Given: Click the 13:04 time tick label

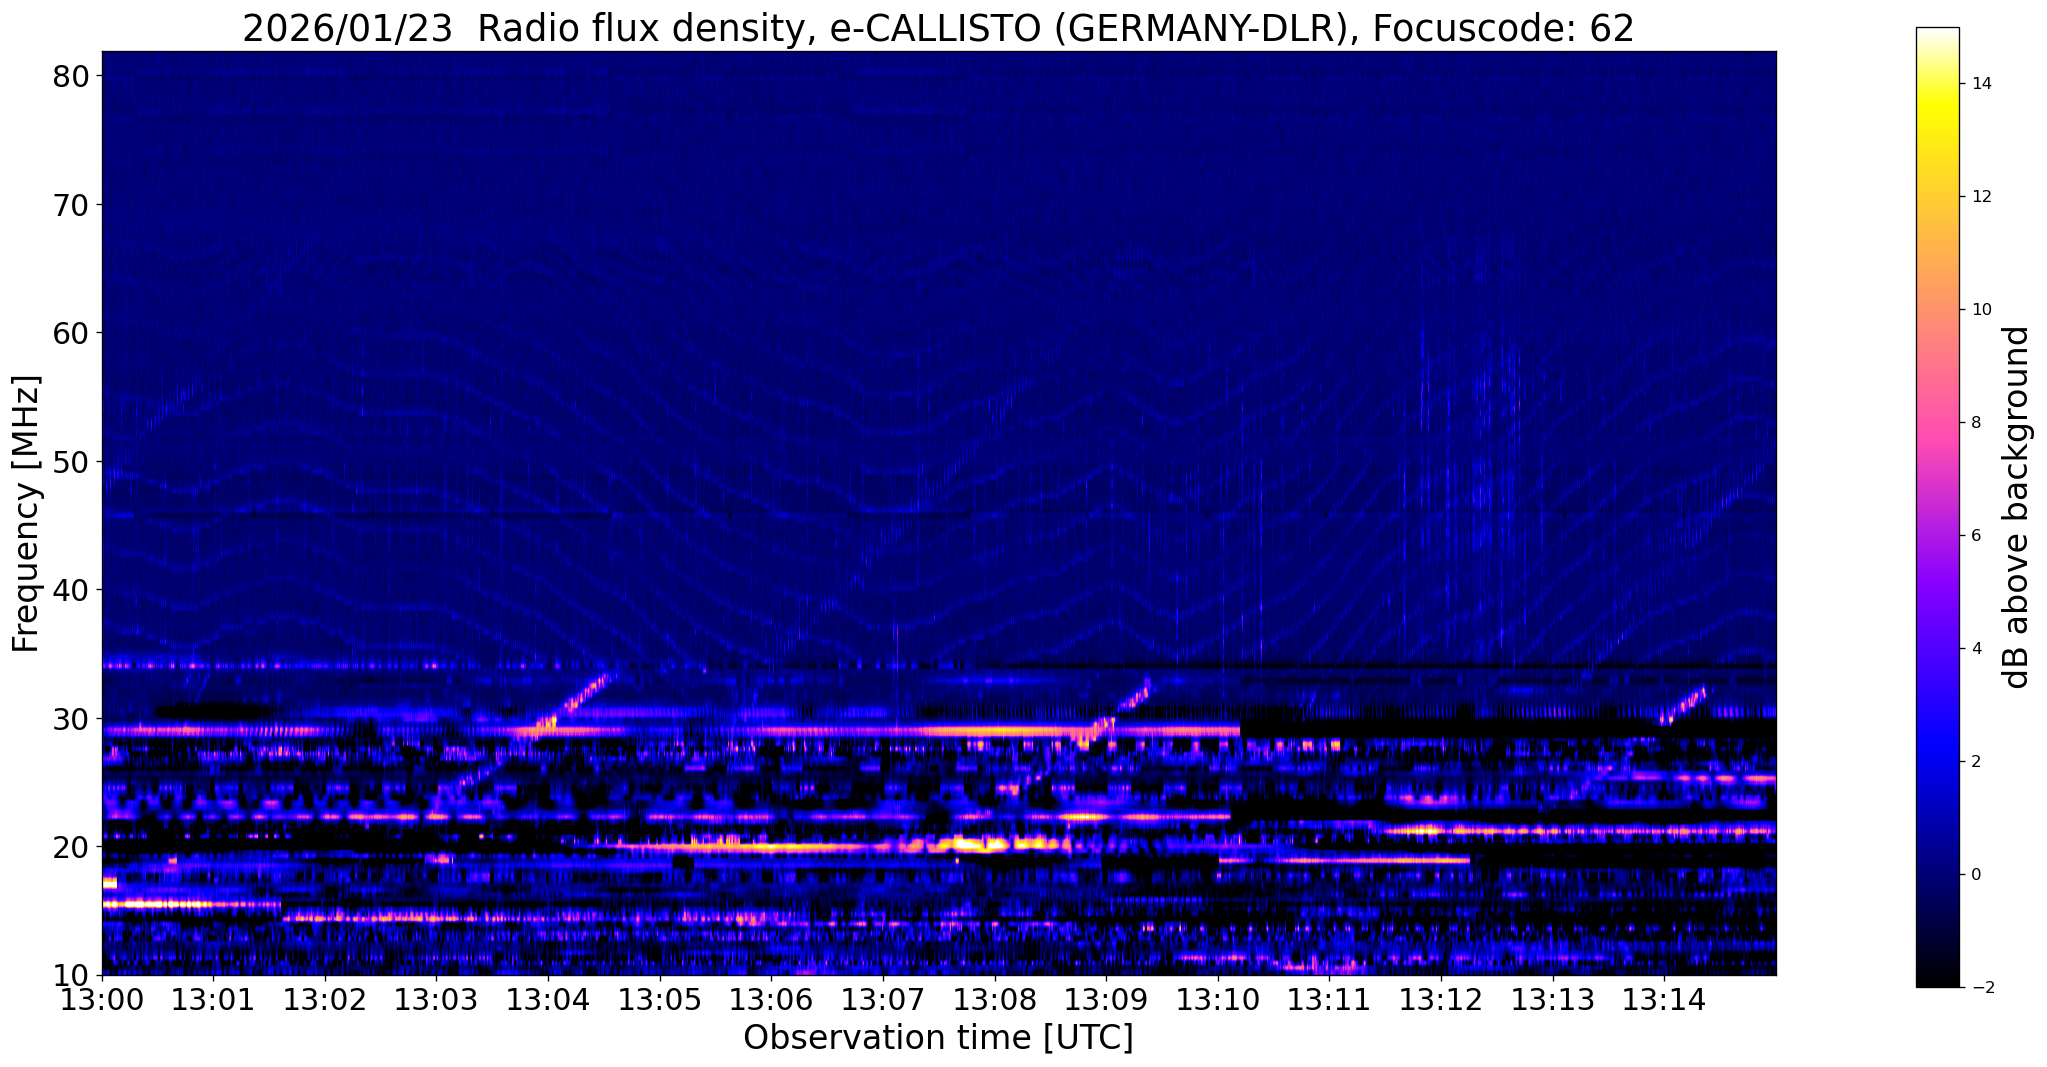Looking at the screenshot, I should pos(548,1000).
